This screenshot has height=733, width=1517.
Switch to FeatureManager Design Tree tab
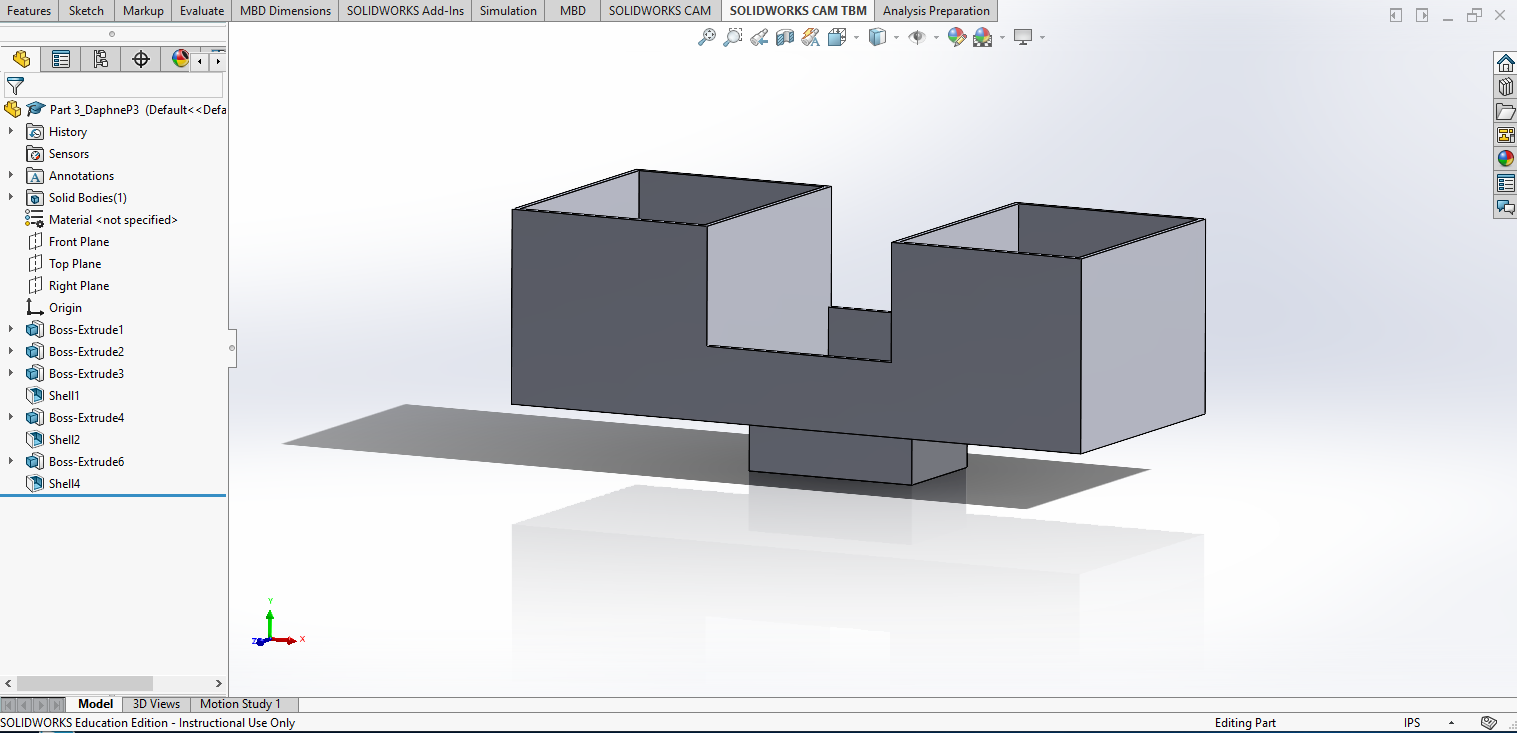click(x=21, y=59)
